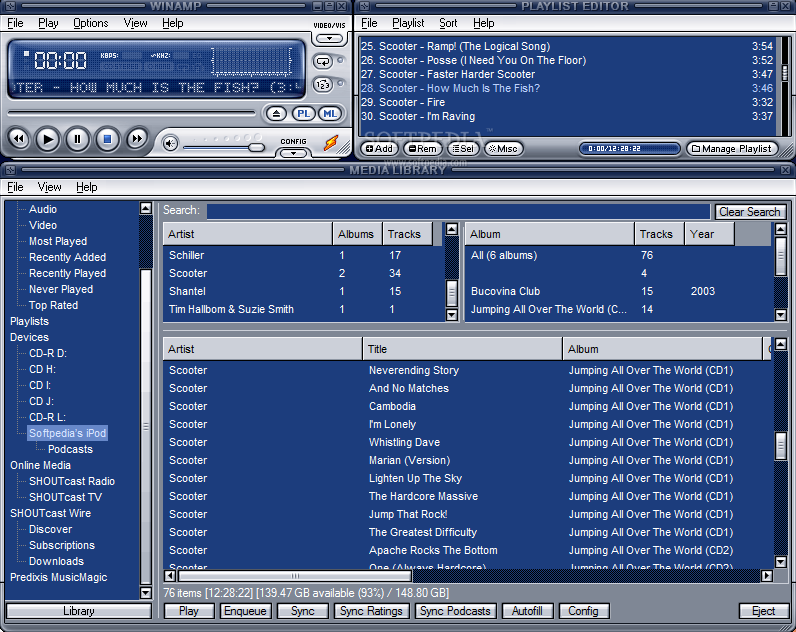
Task: Adjust the volume slider knob
Action: tap(256, 147)
